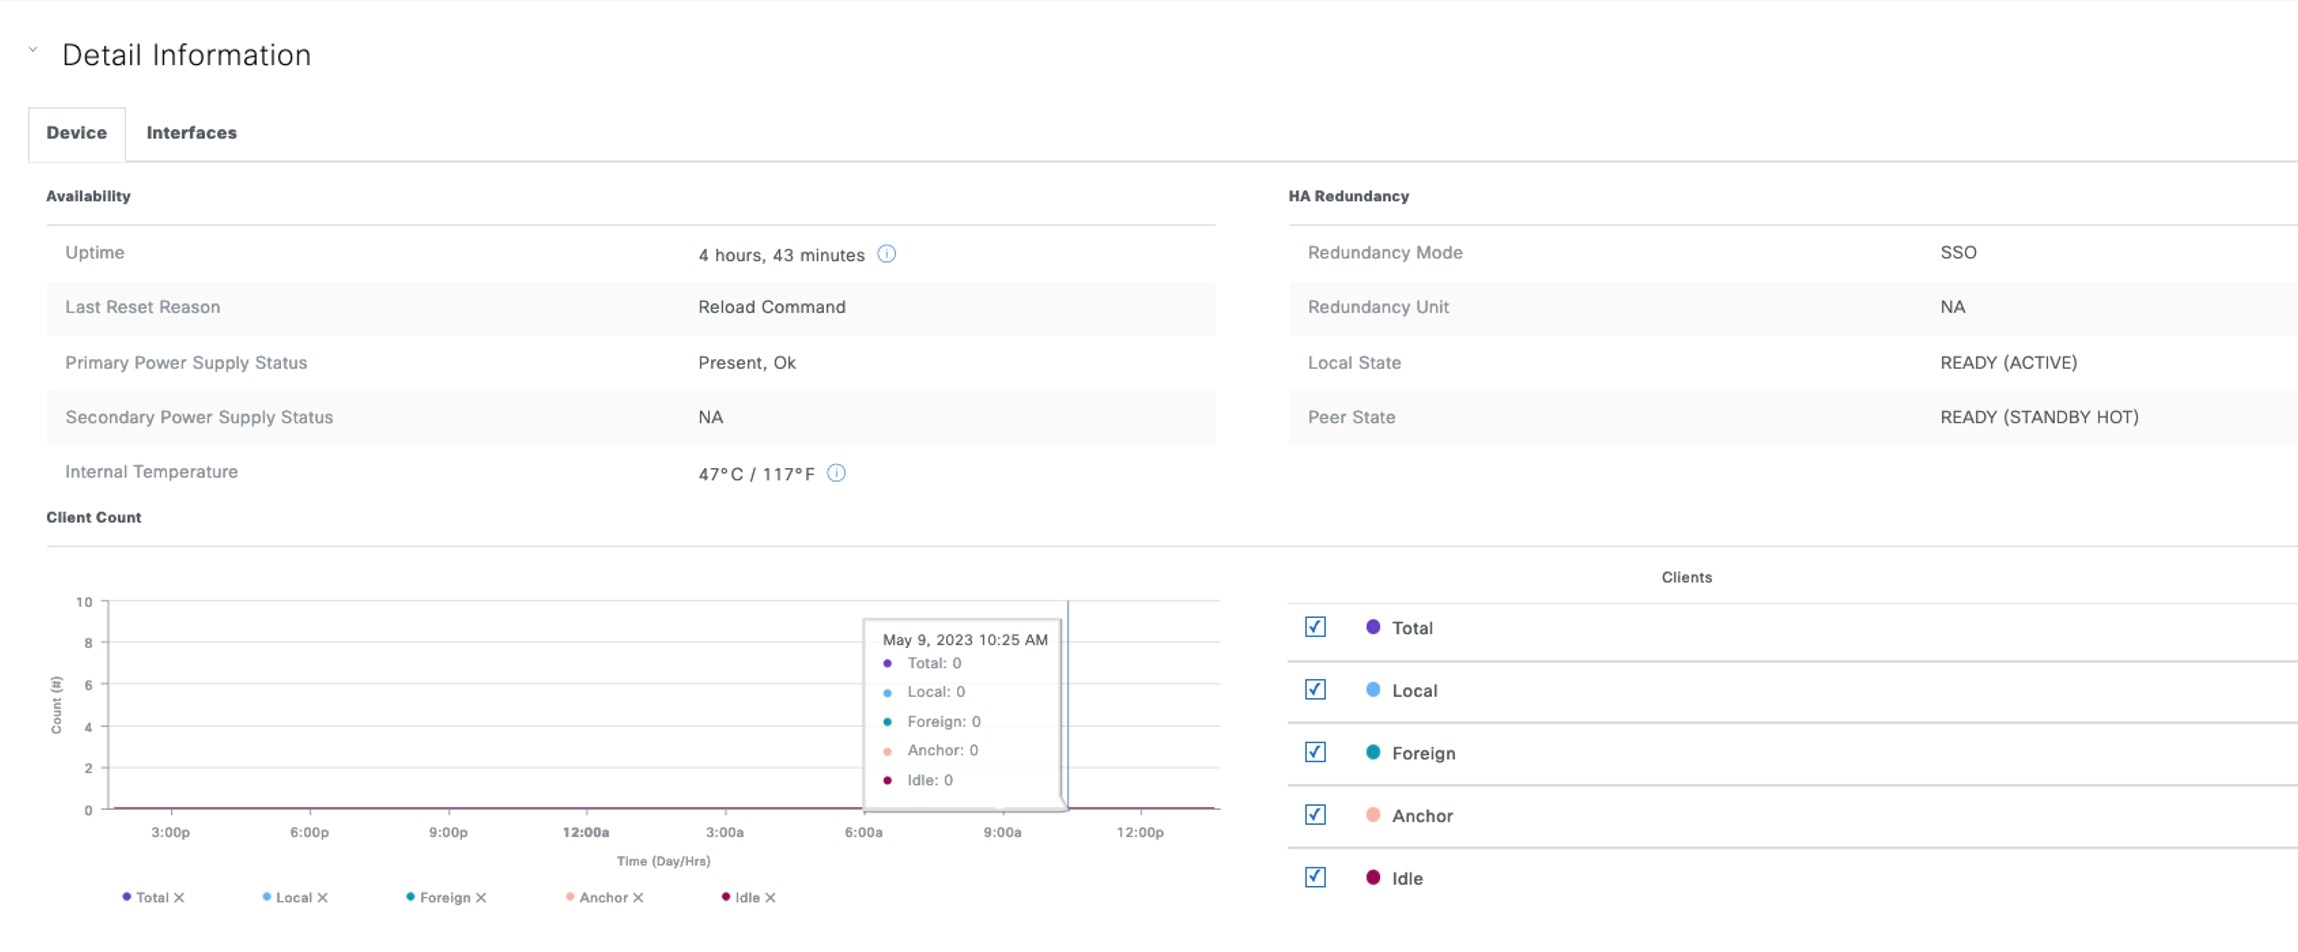Select the Device tab
Image resolution: width=2298 pixels, height=952 pixels.
pyautogui.click(x=77, y=133)
